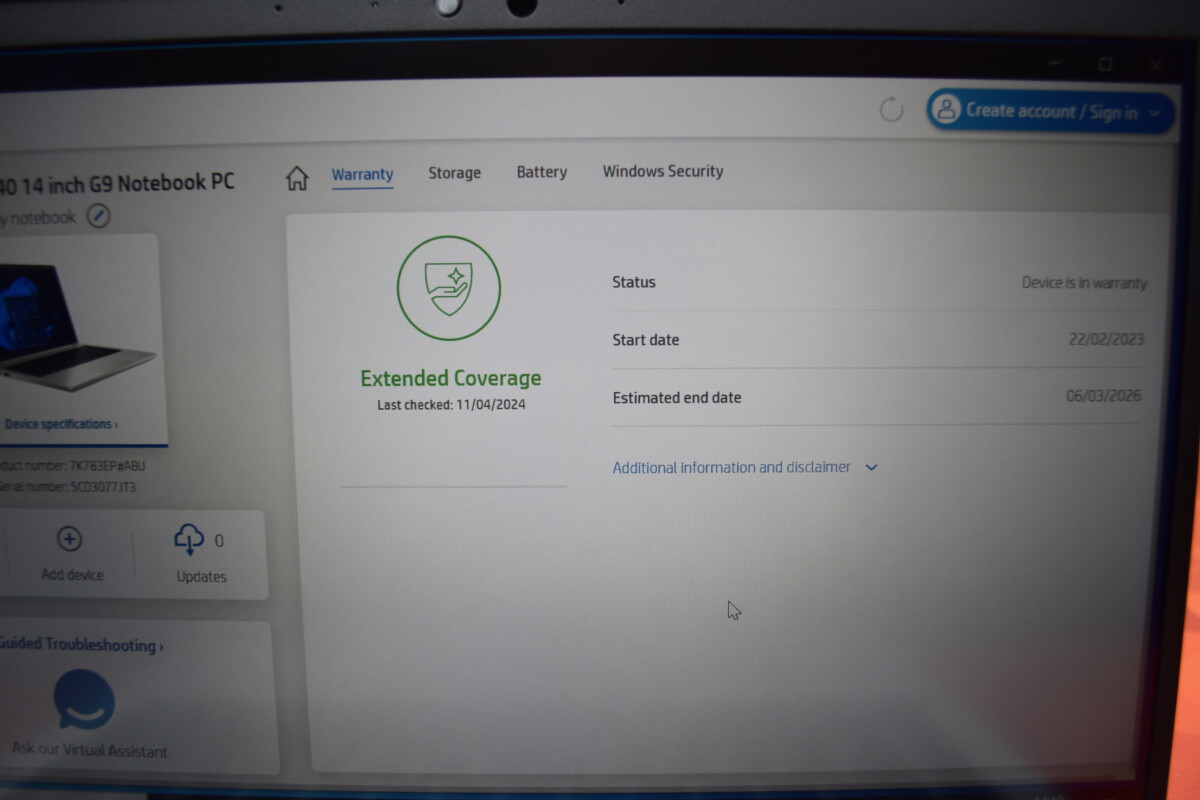Switch to the Storage tab
This screenshot has height=800, width=1200.
[x=454, y=173]
